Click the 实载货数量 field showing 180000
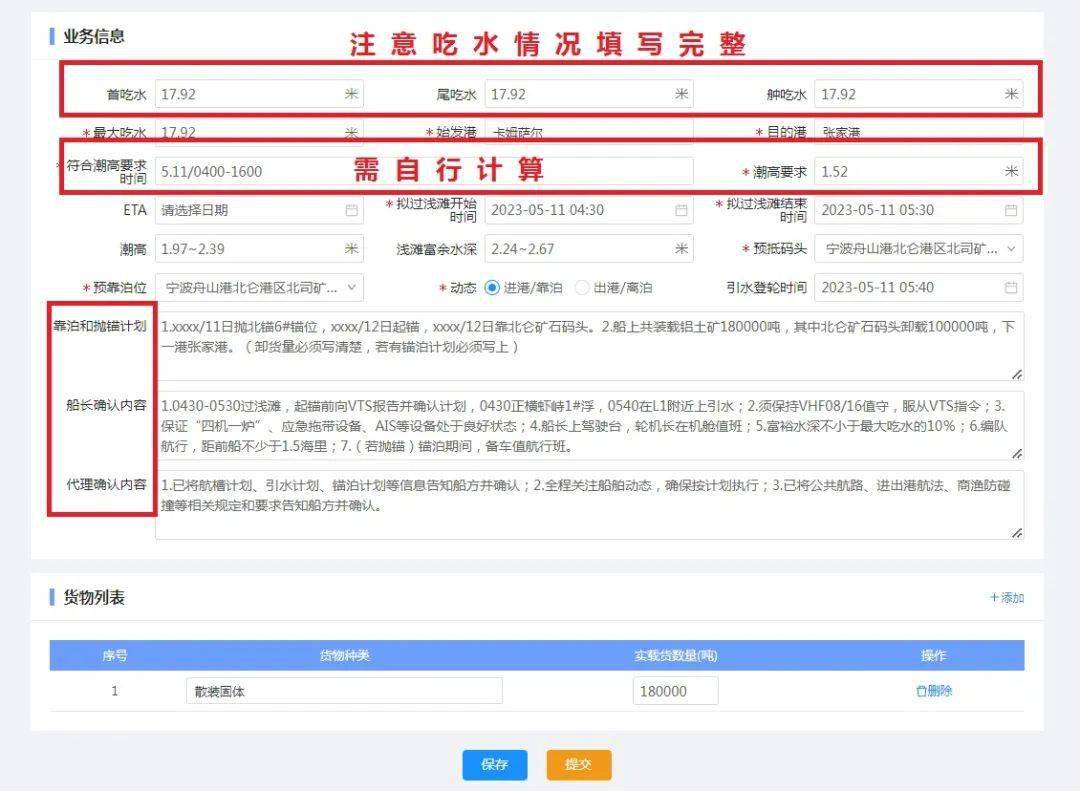The image size is (1080, 791). point(675,690)
